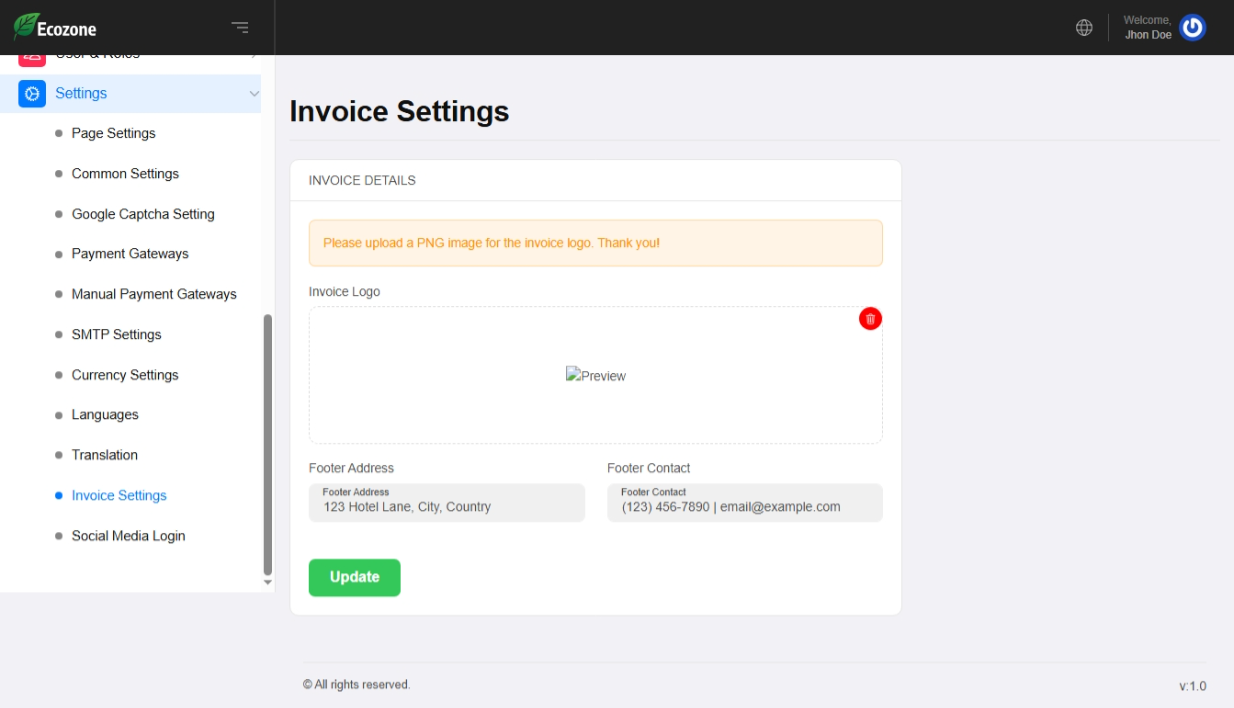Click the green Update button
This screenshot has height=708, width=1234.
(354, 577)
